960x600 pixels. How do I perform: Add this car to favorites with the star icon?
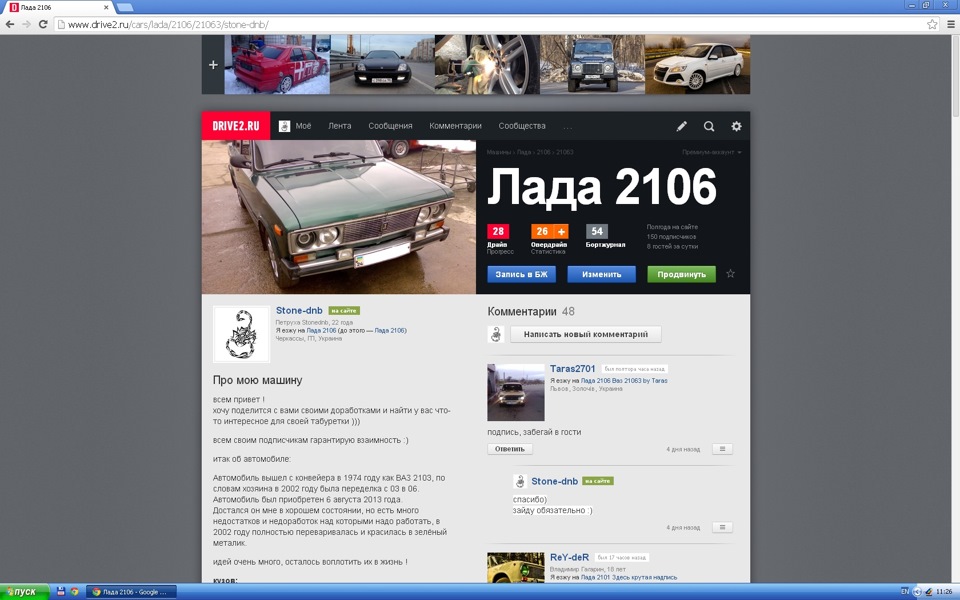(x=730, y=274)
